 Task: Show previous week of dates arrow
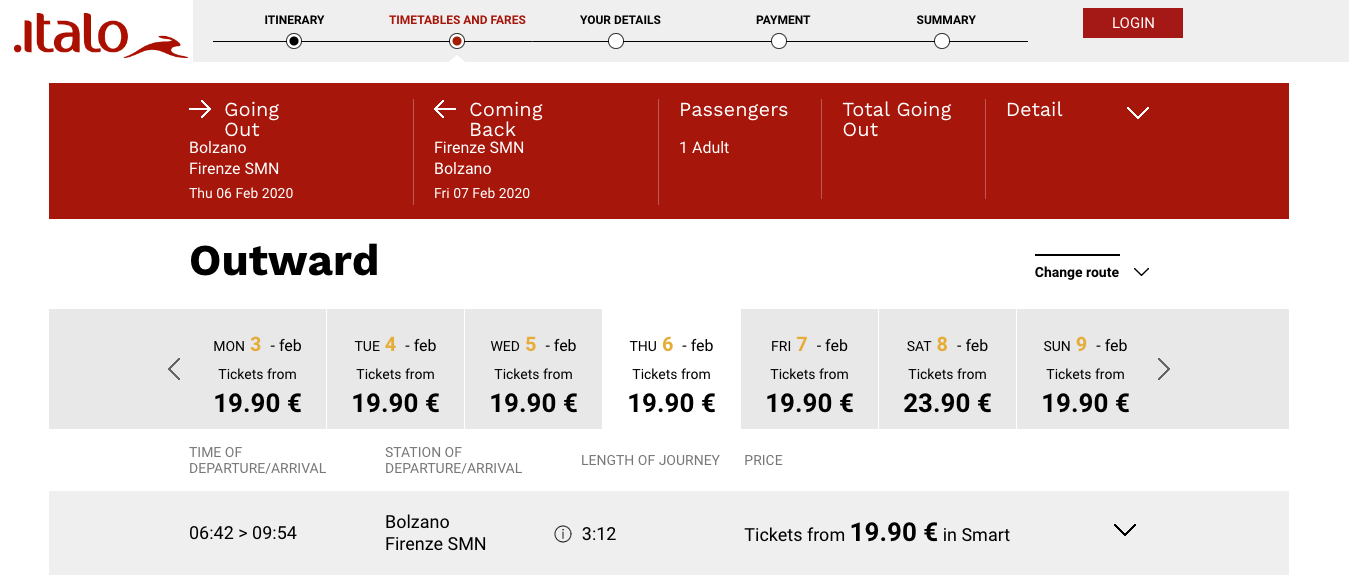(174, 369)
